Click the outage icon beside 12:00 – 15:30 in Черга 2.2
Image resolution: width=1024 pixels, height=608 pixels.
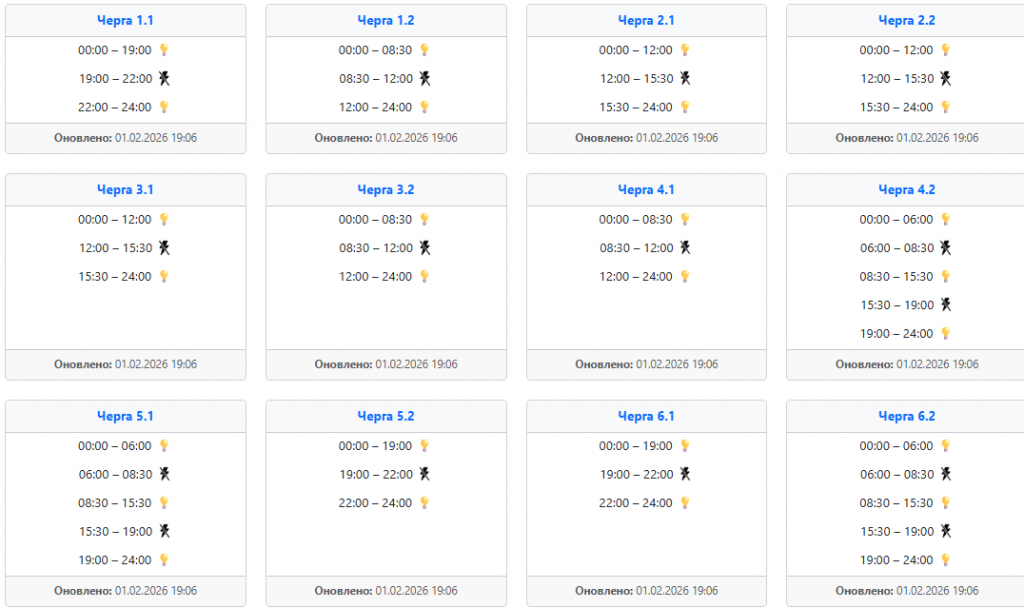coord(945,78)
